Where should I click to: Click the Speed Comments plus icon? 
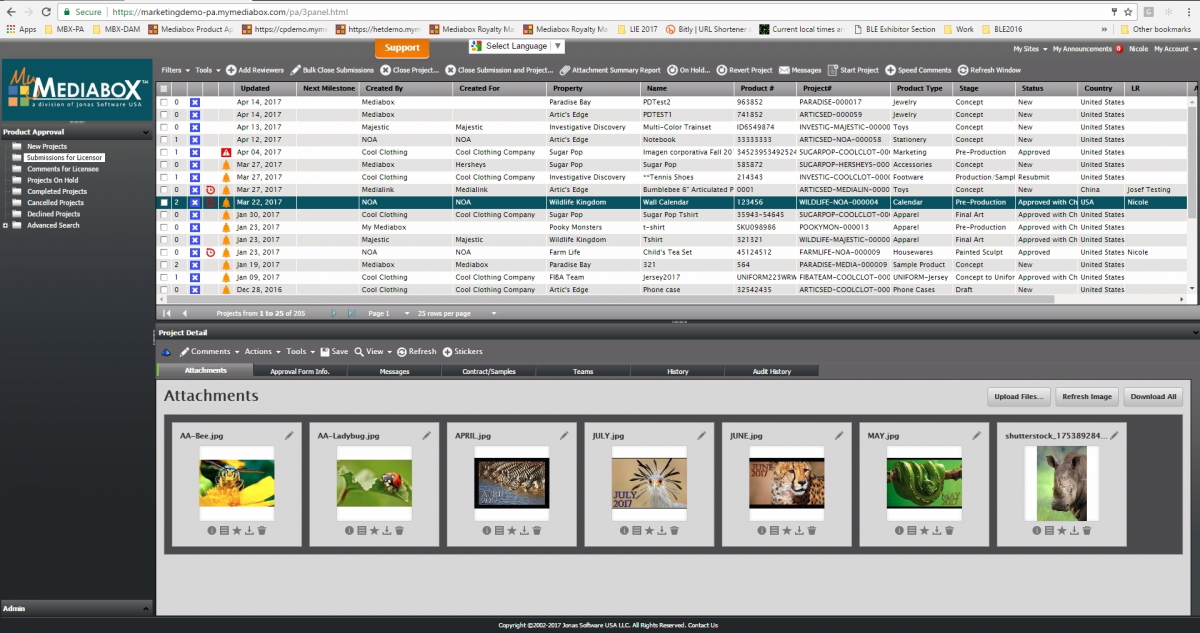click(x=891, y=71)
